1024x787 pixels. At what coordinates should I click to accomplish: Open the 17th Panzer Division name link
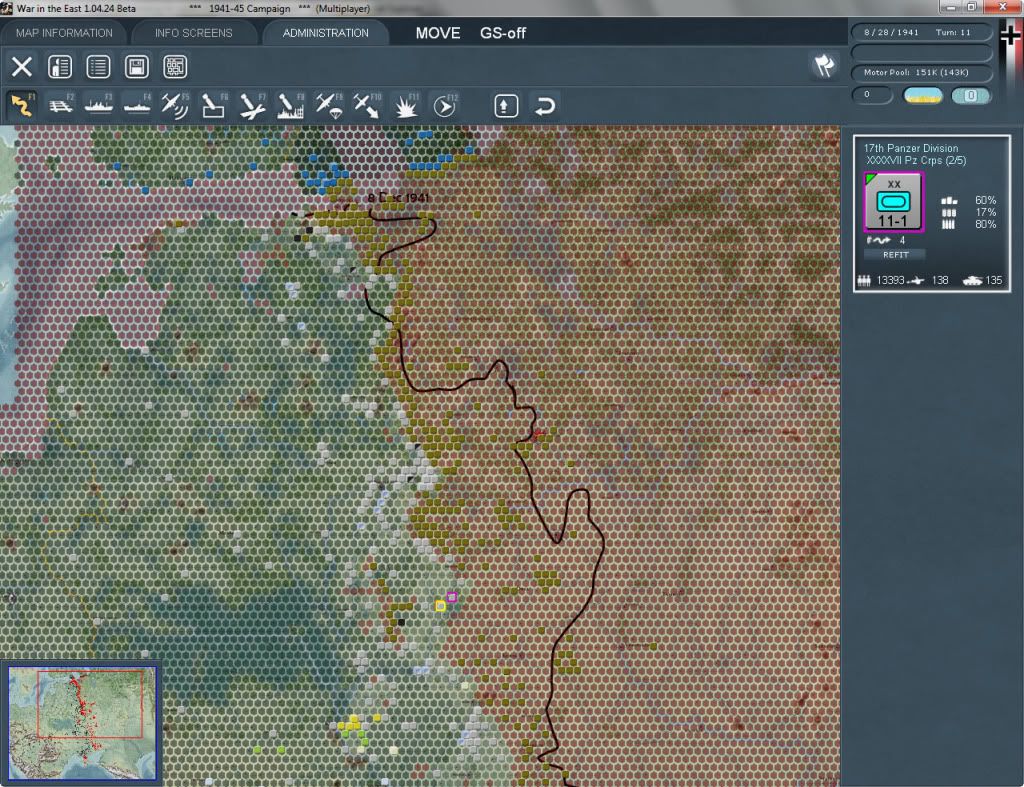click(910, 148)
